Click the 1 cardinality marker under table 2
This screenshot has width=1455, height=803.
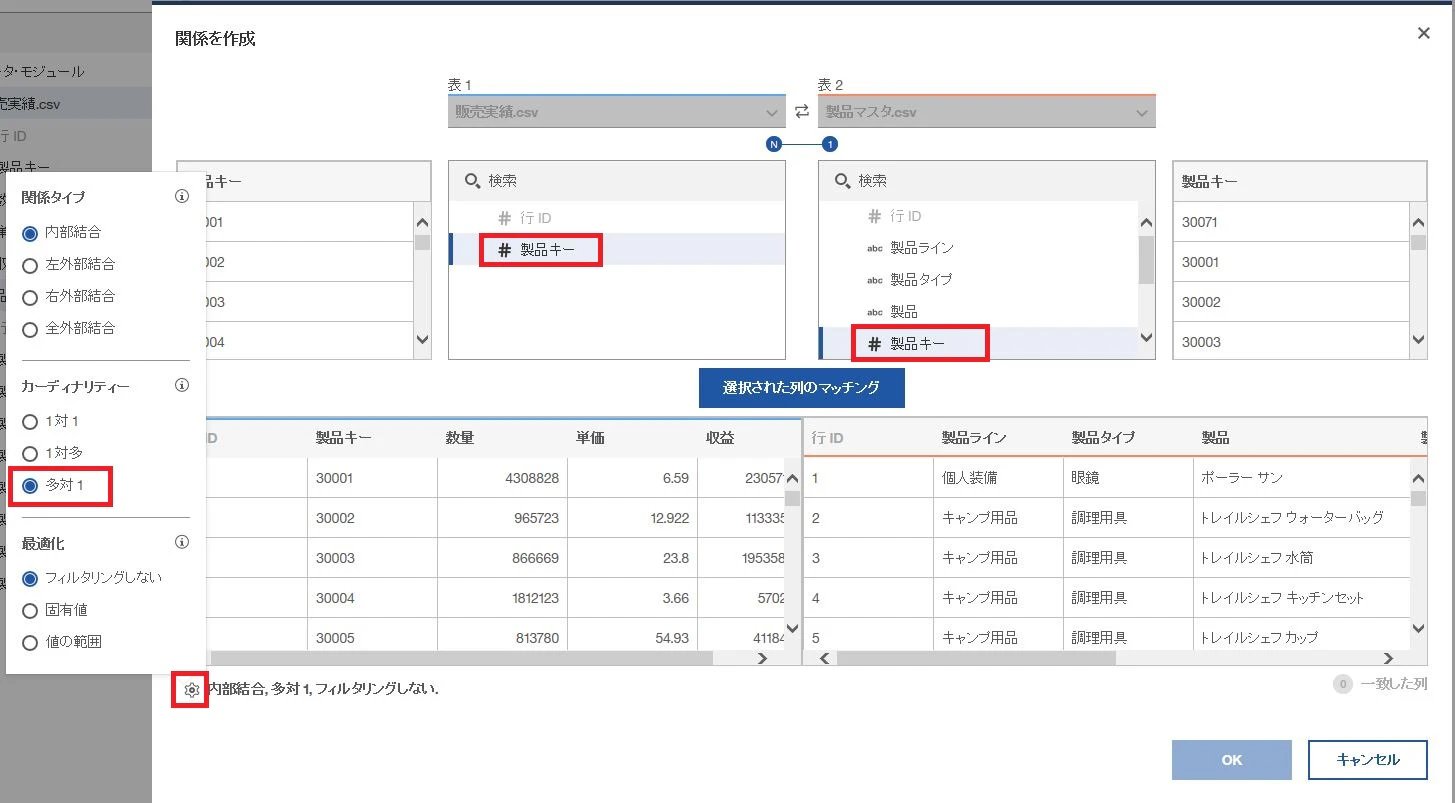click(830, 144)
